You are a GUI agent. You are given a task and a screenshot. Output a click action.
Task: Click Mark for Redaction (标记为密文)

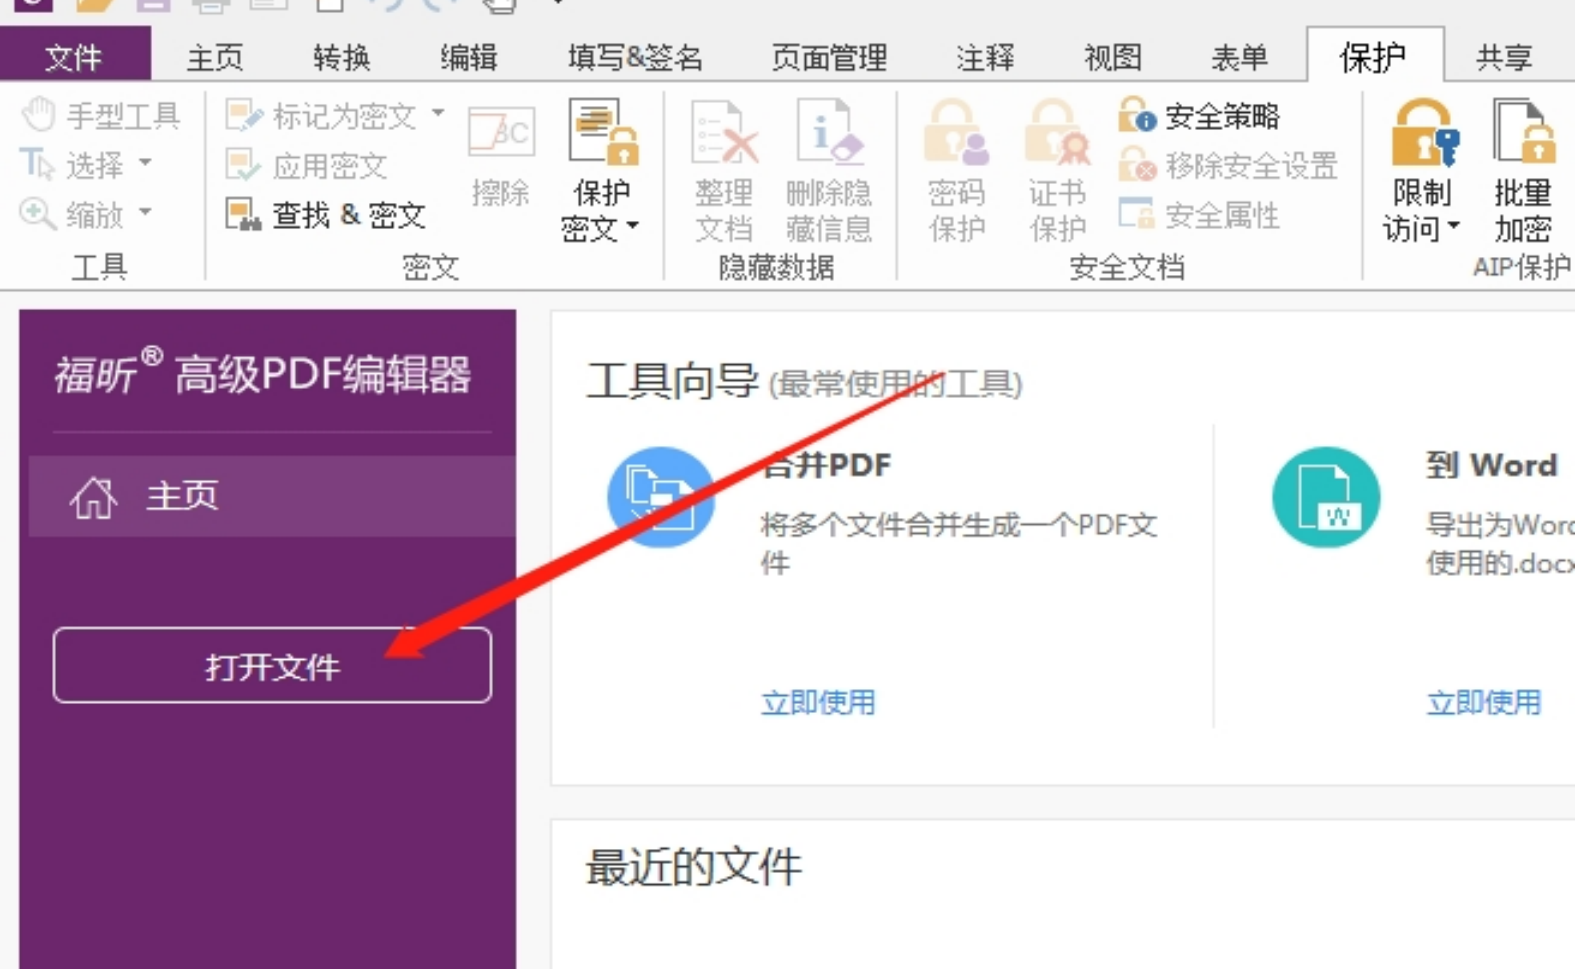click(321, 116)
